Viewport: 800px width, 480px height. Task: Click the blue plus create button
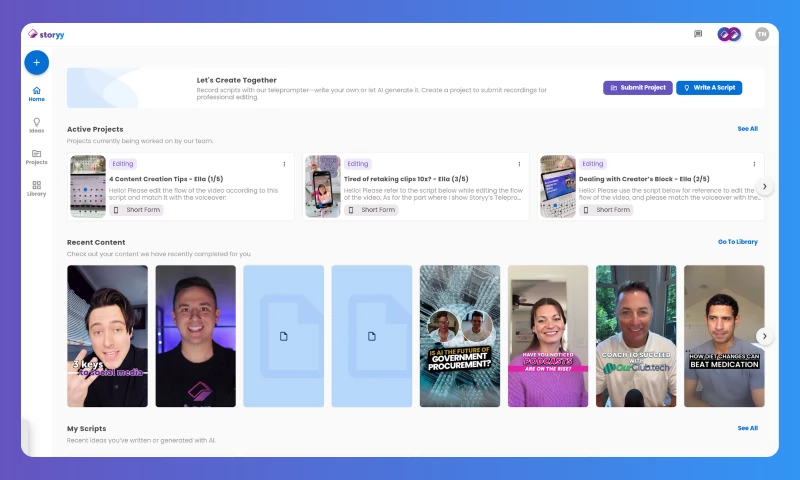(x=36, y=62)
